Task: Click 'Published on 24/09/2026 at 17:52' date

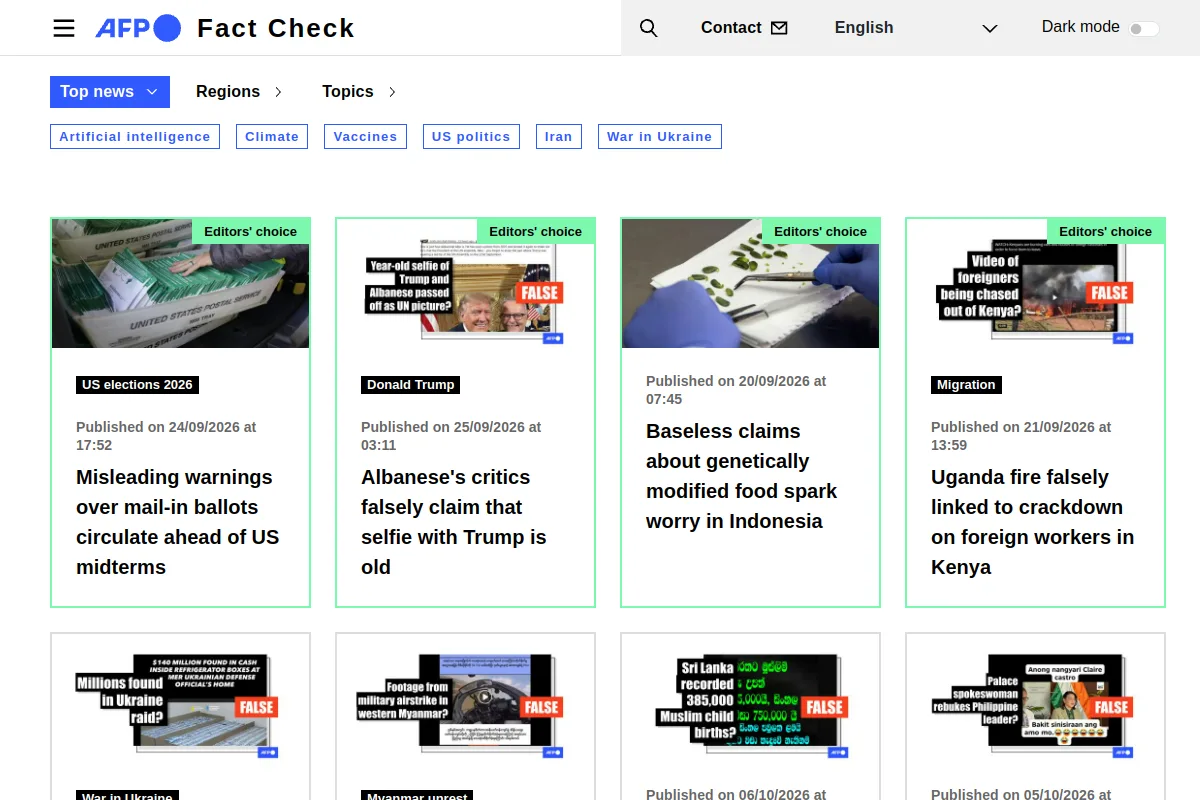Action: click(166, 436)
